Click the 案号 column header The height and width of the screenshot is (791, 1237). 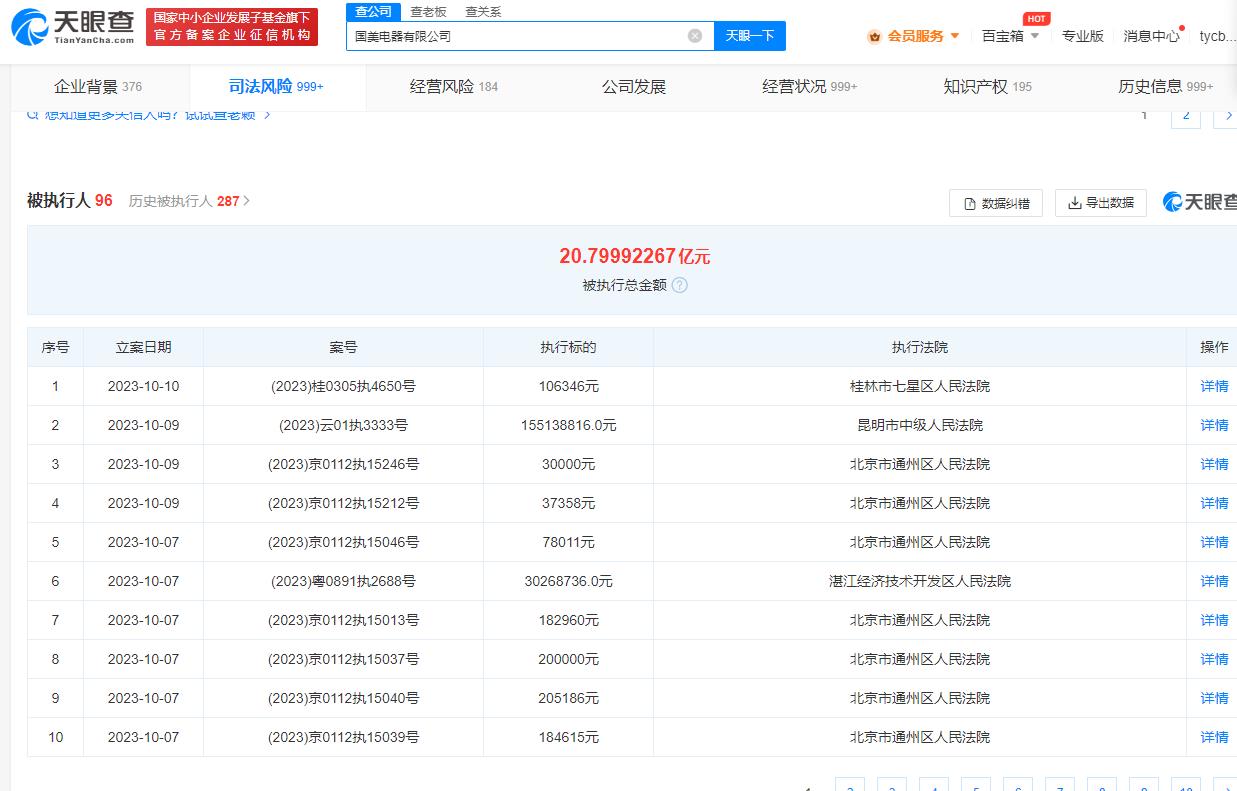343,347
